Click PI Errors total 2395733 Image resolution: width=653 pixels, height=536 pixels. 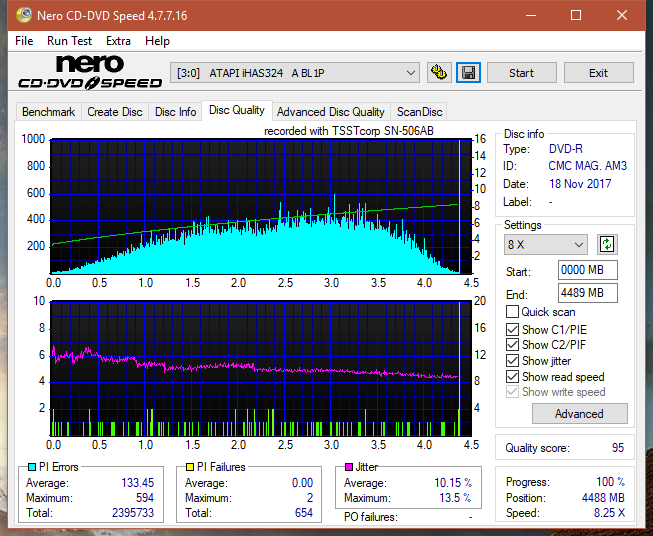pos(133,513)
